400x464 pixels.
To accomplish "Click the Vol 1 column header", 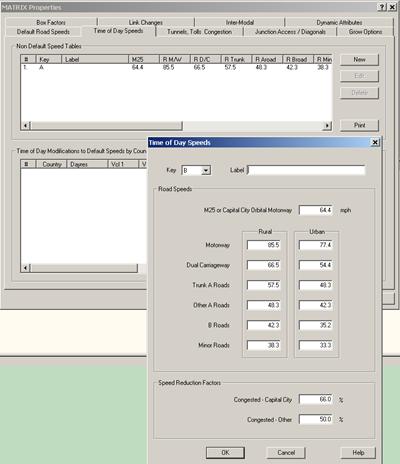I will tap(123, 164).
